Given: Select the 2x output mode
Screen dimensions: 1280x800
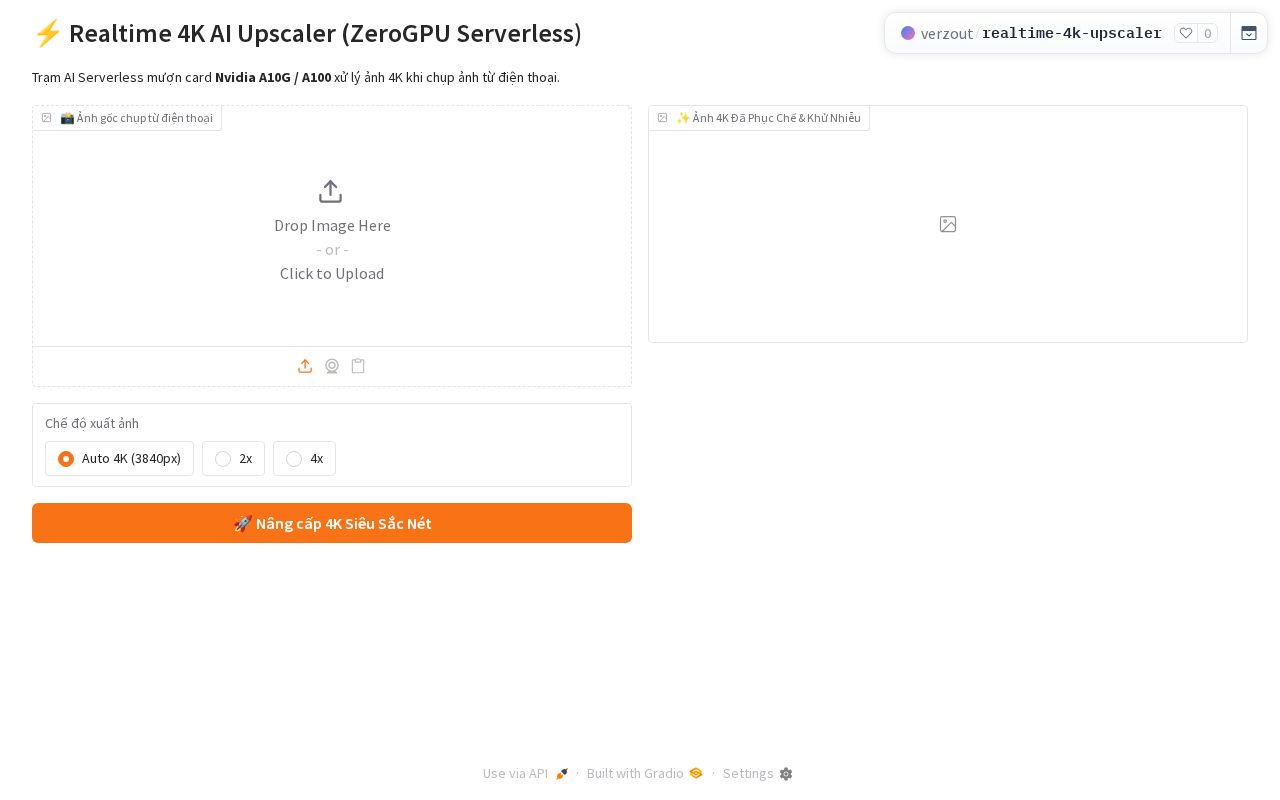Looking at the screenshot, I should tap(233, 459).
